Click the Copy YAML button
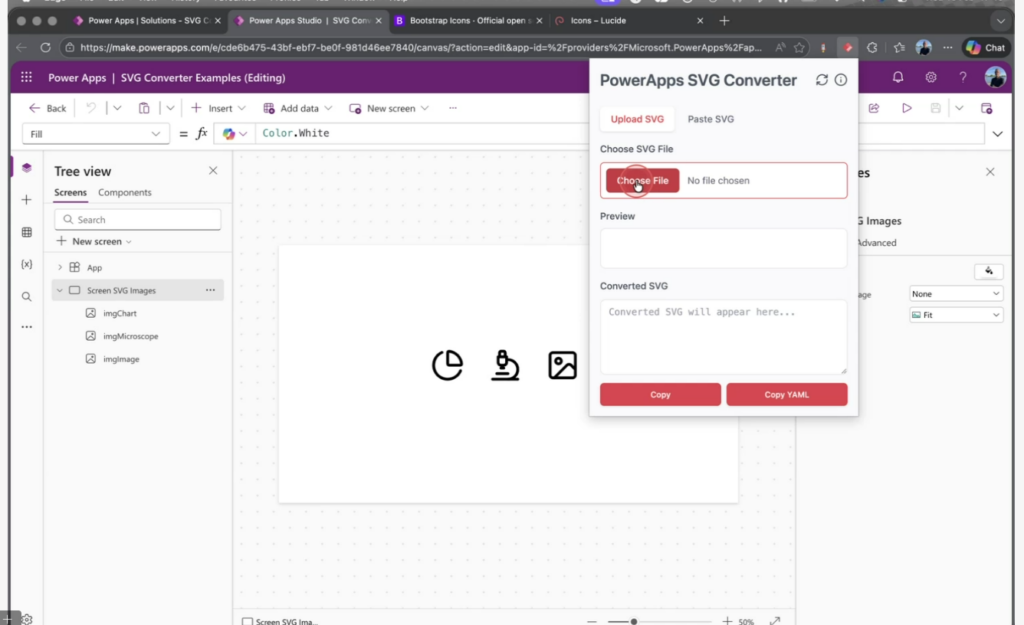The width and height of the screenshot is (1024, 625). pyautogui.click(x=786, y=394)
